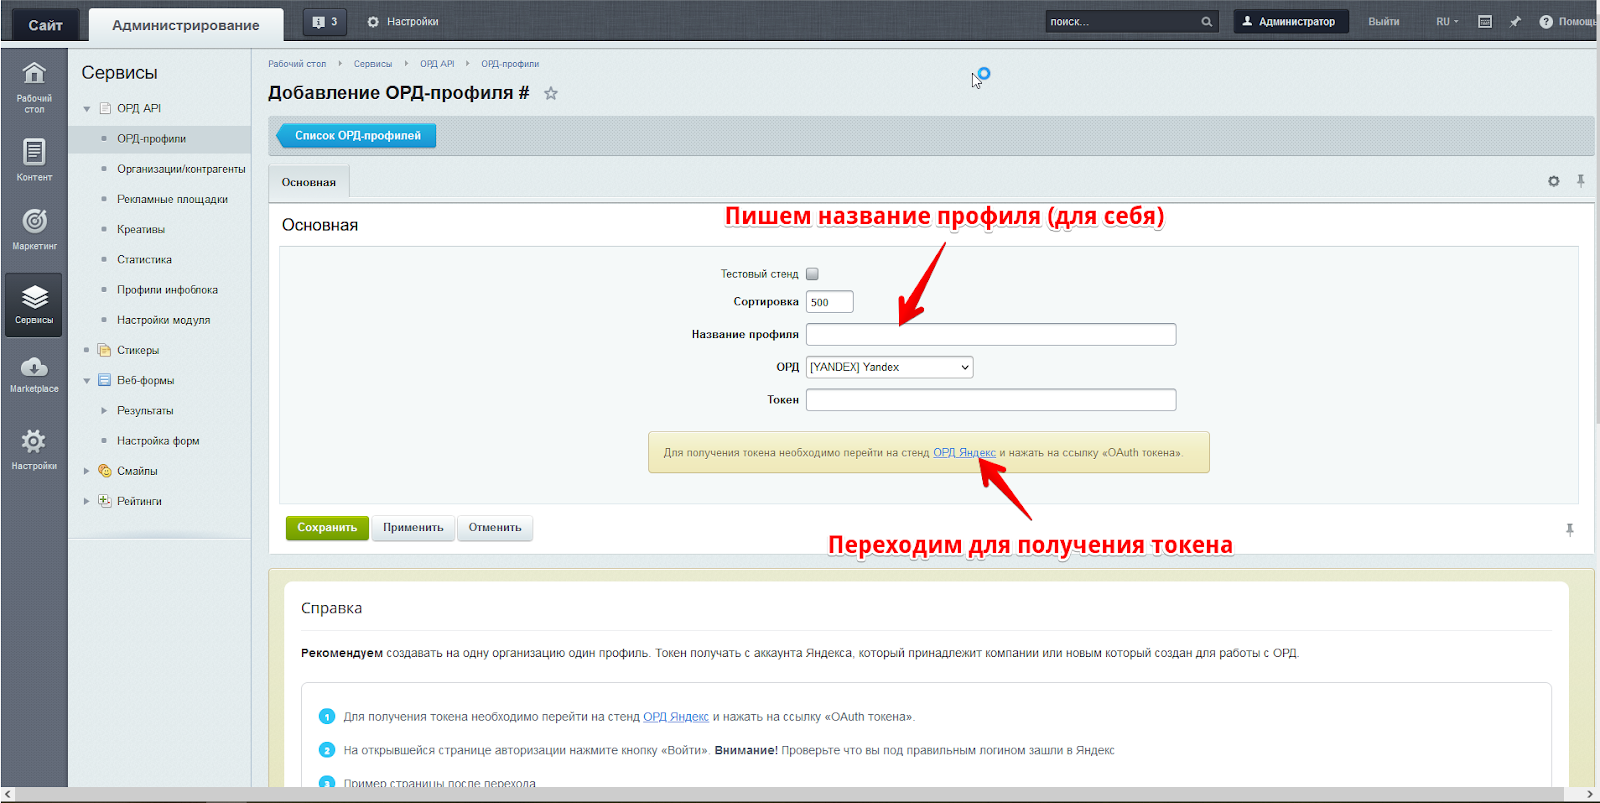Open the ОРД Yandex dropdown
1600x803 pixels.
889,367
